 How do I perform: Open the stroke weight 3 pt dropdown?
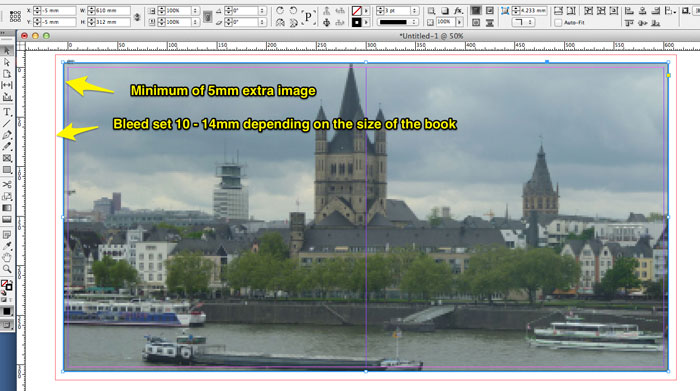[x=414, y=10]
